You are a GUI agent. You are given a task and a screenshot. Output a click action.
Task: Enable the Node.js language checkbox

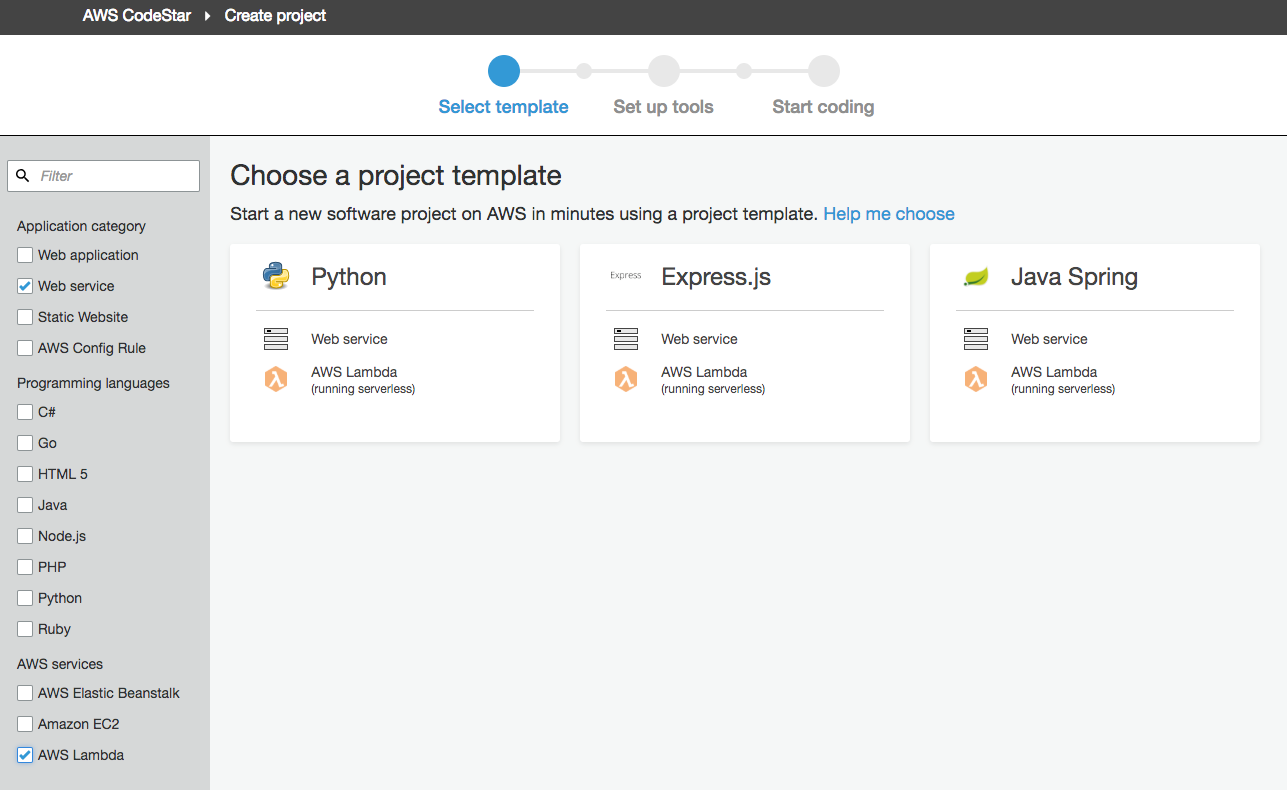click(25, 536)
